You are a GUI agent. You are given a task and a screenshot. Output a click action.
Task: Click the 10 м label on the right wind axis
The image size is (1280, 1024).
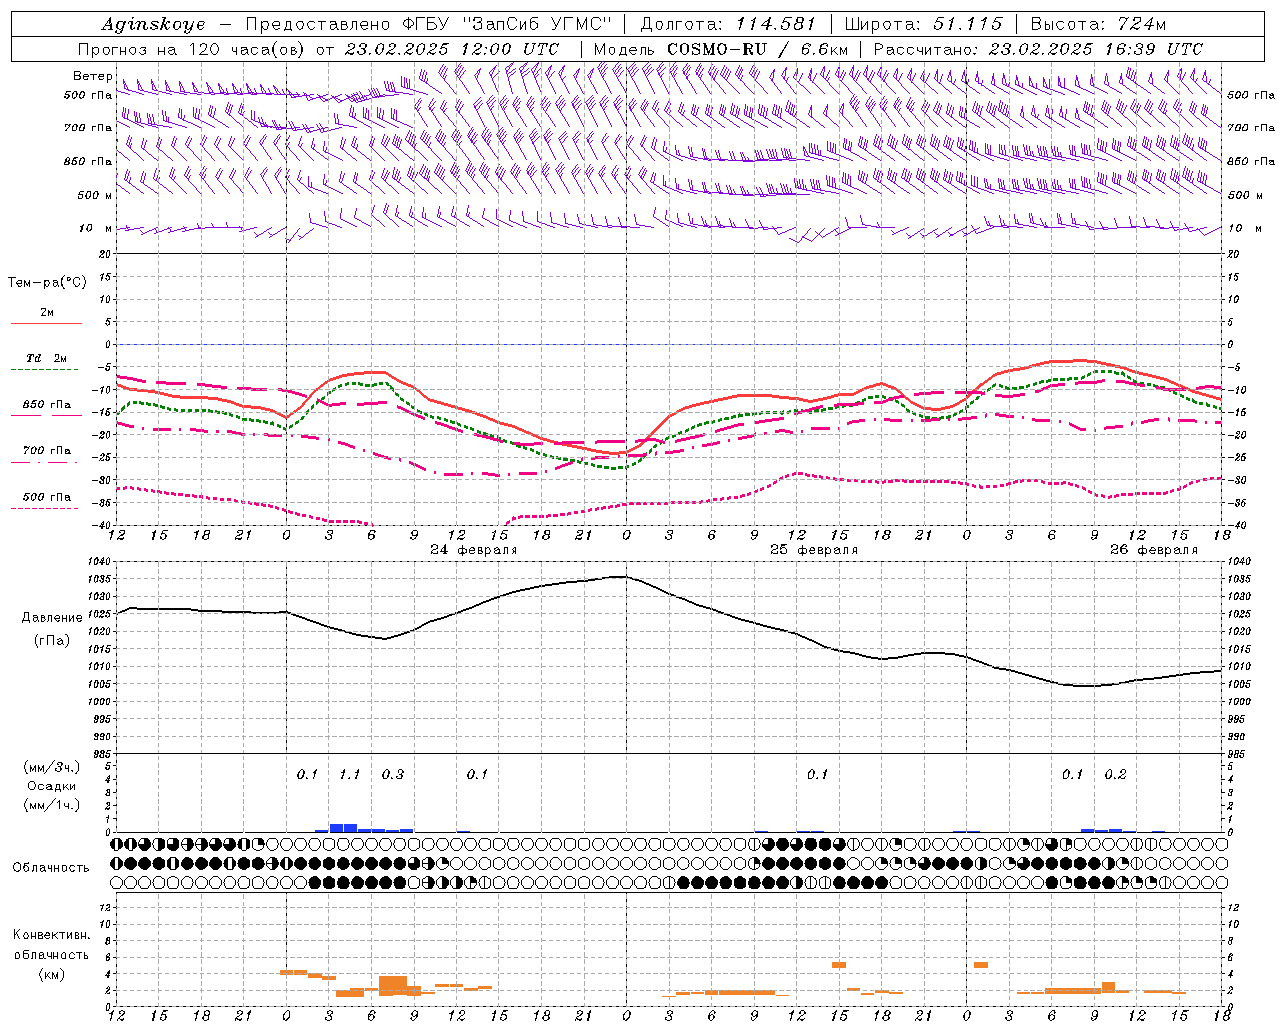click(x=1245, y=228)
